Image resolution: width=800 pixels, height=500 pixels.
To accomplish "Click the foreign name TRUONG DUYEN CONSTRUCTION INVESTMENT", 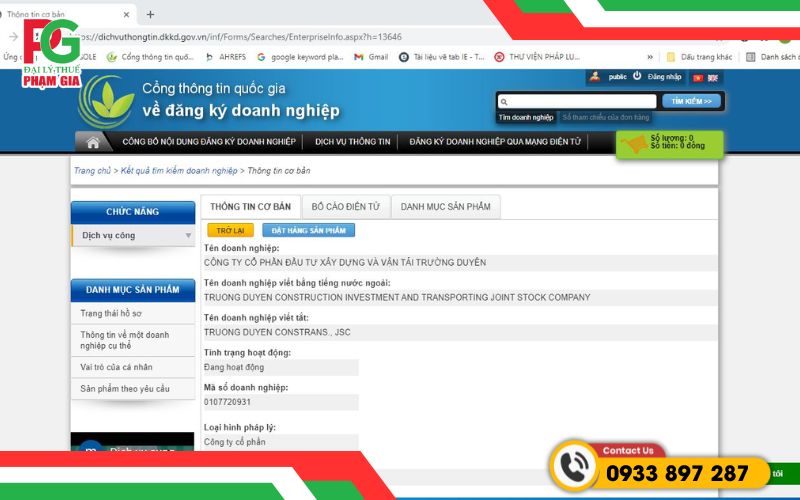I will click(x=397, y=297).
